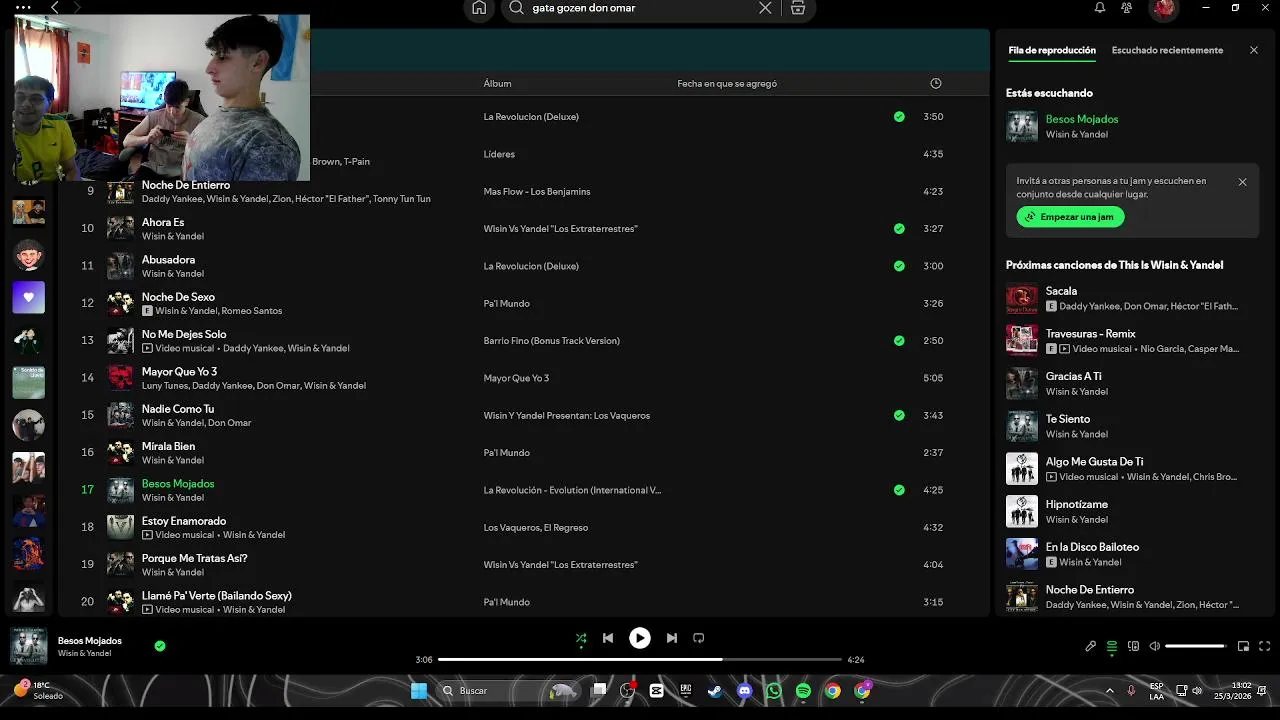Click Te Siento queue thumbnail
Viewport: 1280px width, 720px height.
click(x=1022, y=426)
